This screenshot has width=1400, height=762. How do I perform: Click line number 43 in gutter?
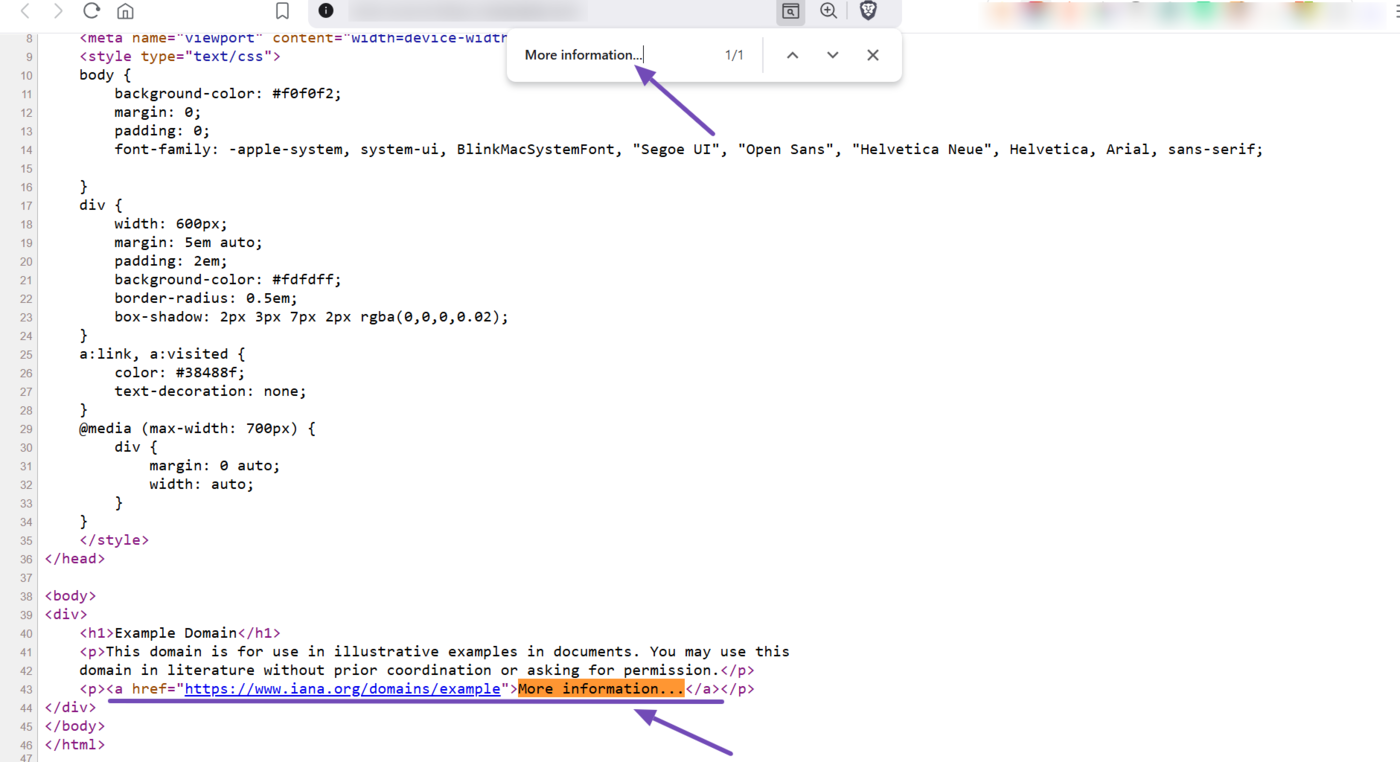[26, 689]
